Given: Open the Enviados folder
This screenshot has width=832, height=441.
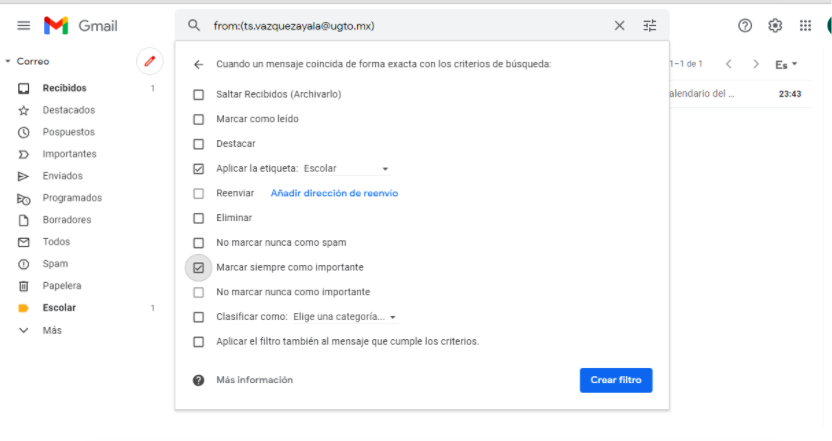Looking at the screenshot, I should 63,176.
